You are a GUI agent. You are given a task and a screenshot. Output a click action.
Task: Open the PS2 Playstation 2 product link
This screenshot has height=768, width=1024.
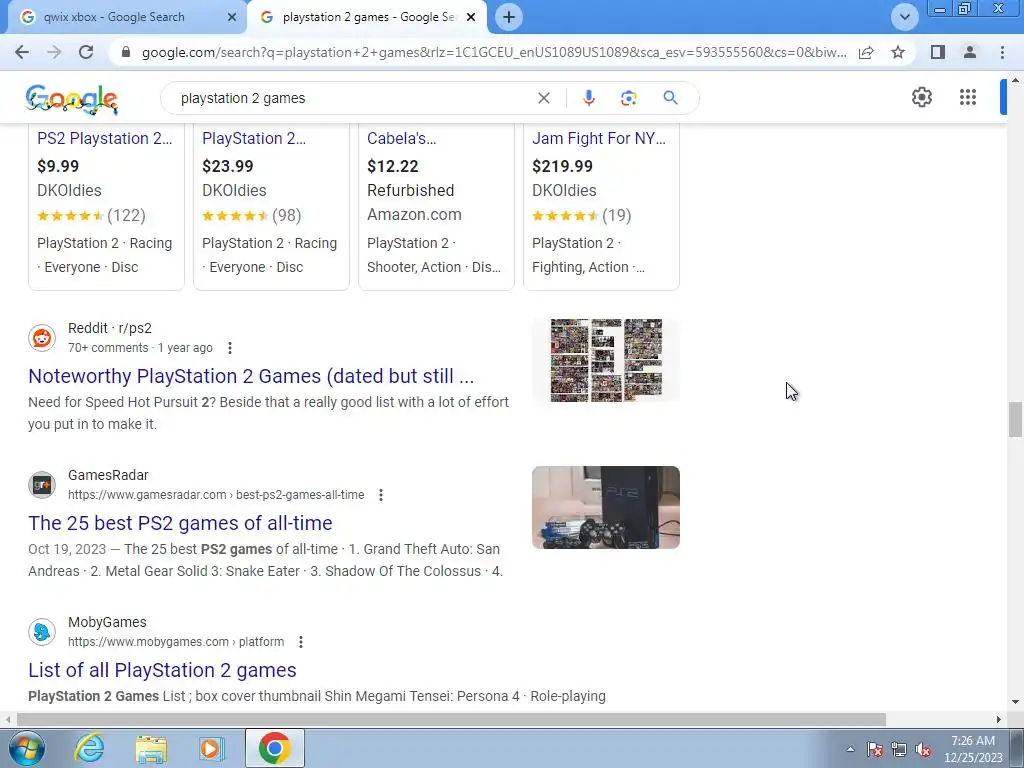pos(104,138)
